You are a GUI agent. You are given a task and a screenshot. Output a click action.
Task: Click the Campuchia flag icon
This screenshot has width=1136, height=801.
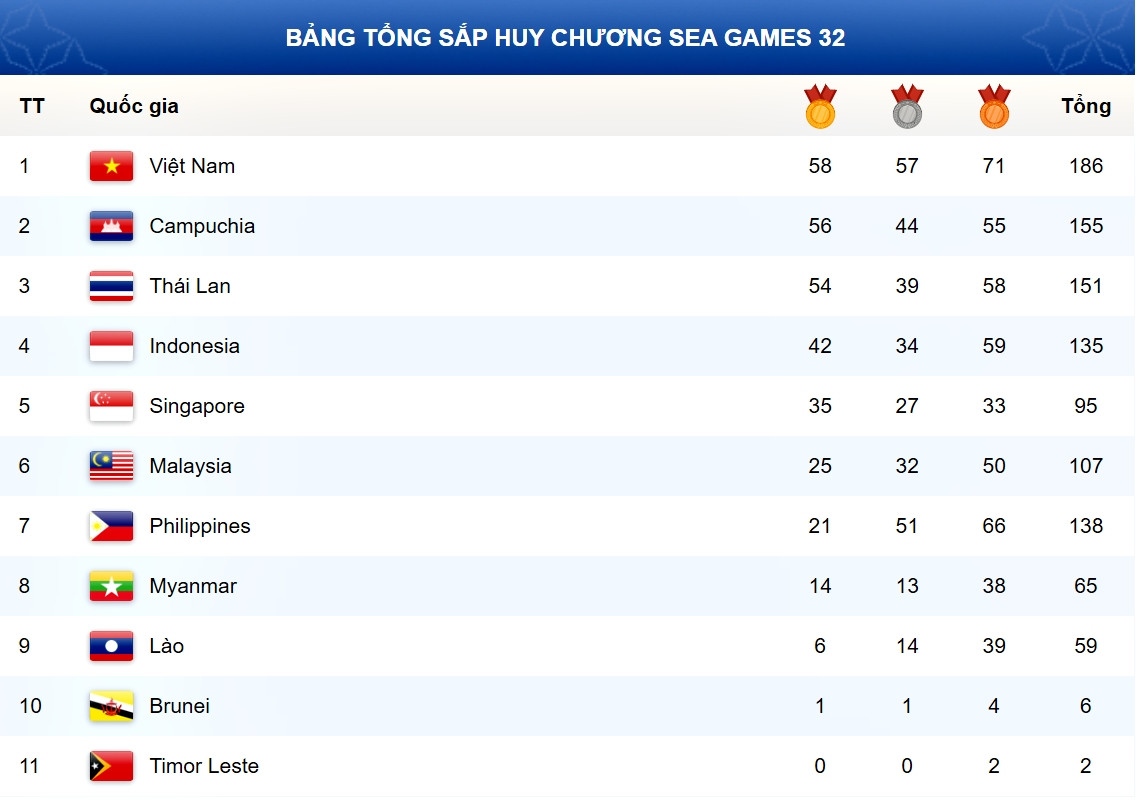[111, 226]
